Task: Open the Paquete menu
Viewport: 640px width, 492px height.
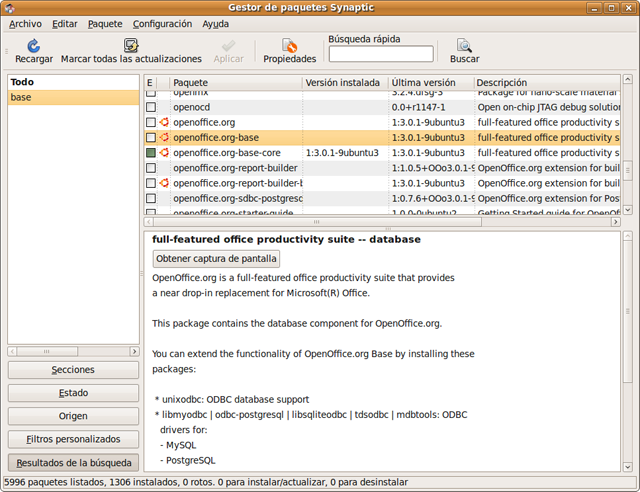Action: click(105, 23)
